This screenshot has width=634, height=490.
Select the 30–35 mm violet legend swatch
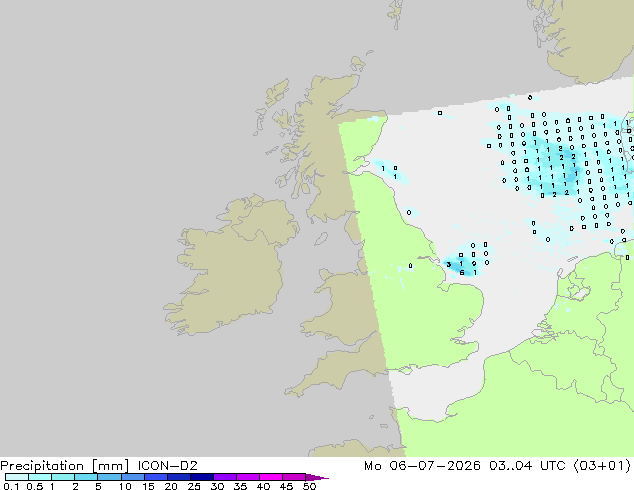pyautogui.click(x=224, y=477)
